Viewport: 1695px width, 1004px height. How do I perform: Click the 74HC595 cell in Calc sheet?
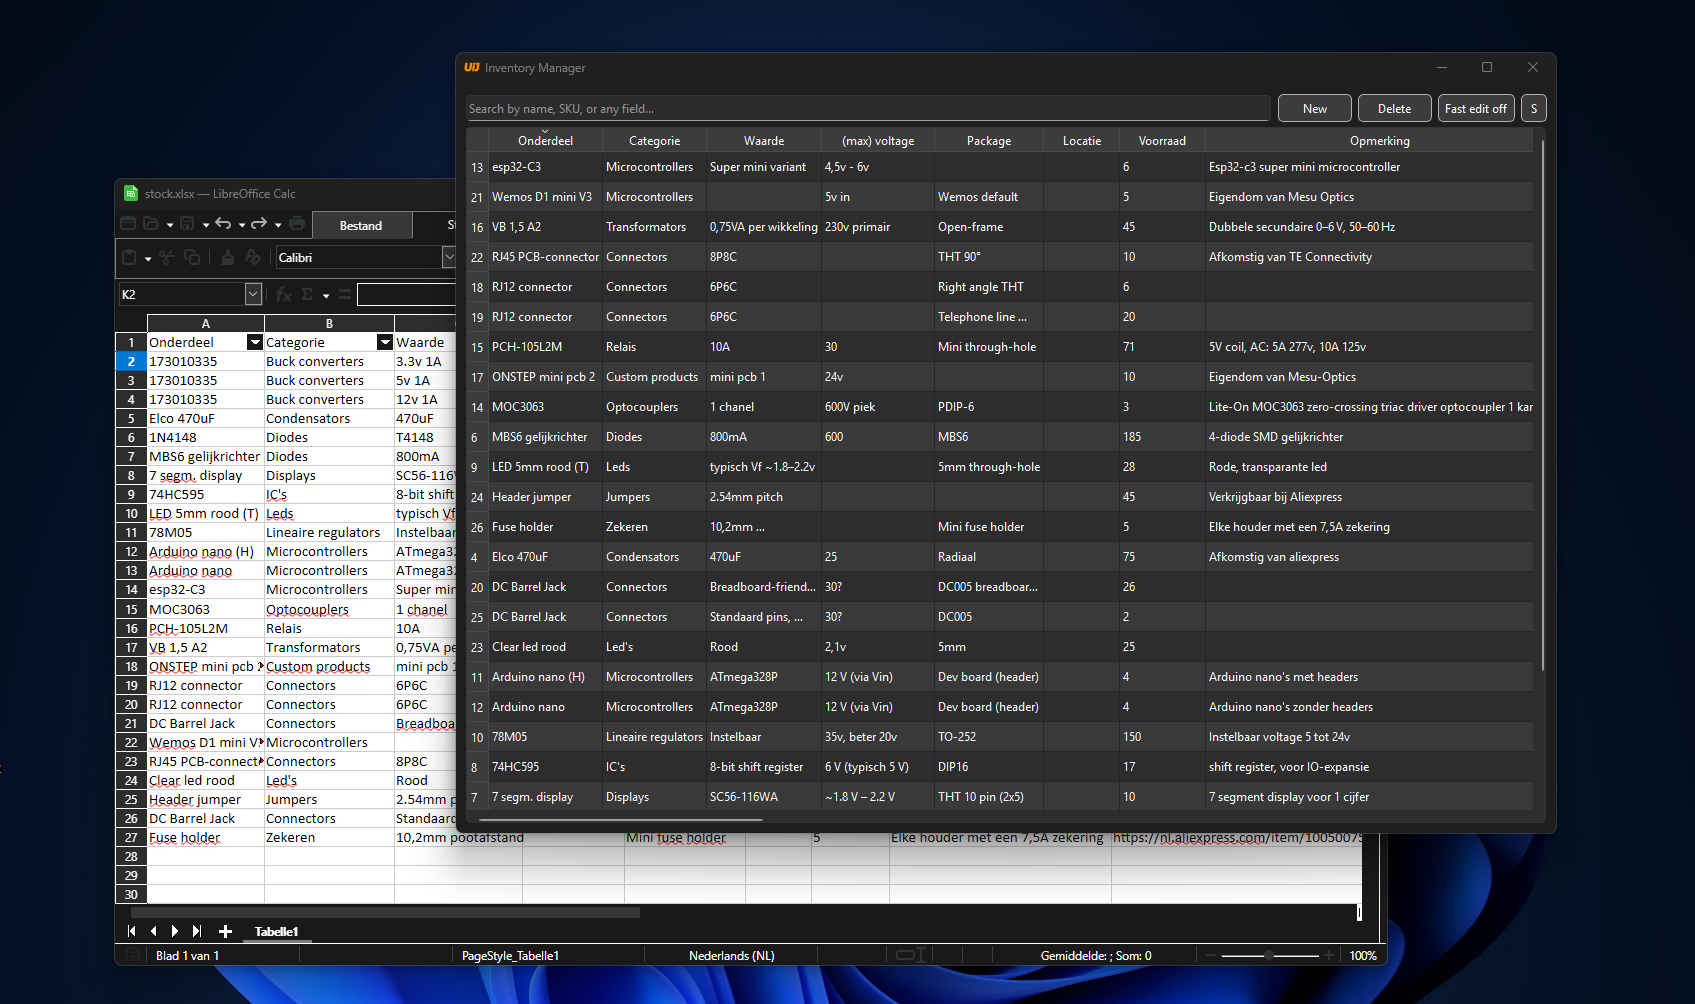[x=206, y=494]
